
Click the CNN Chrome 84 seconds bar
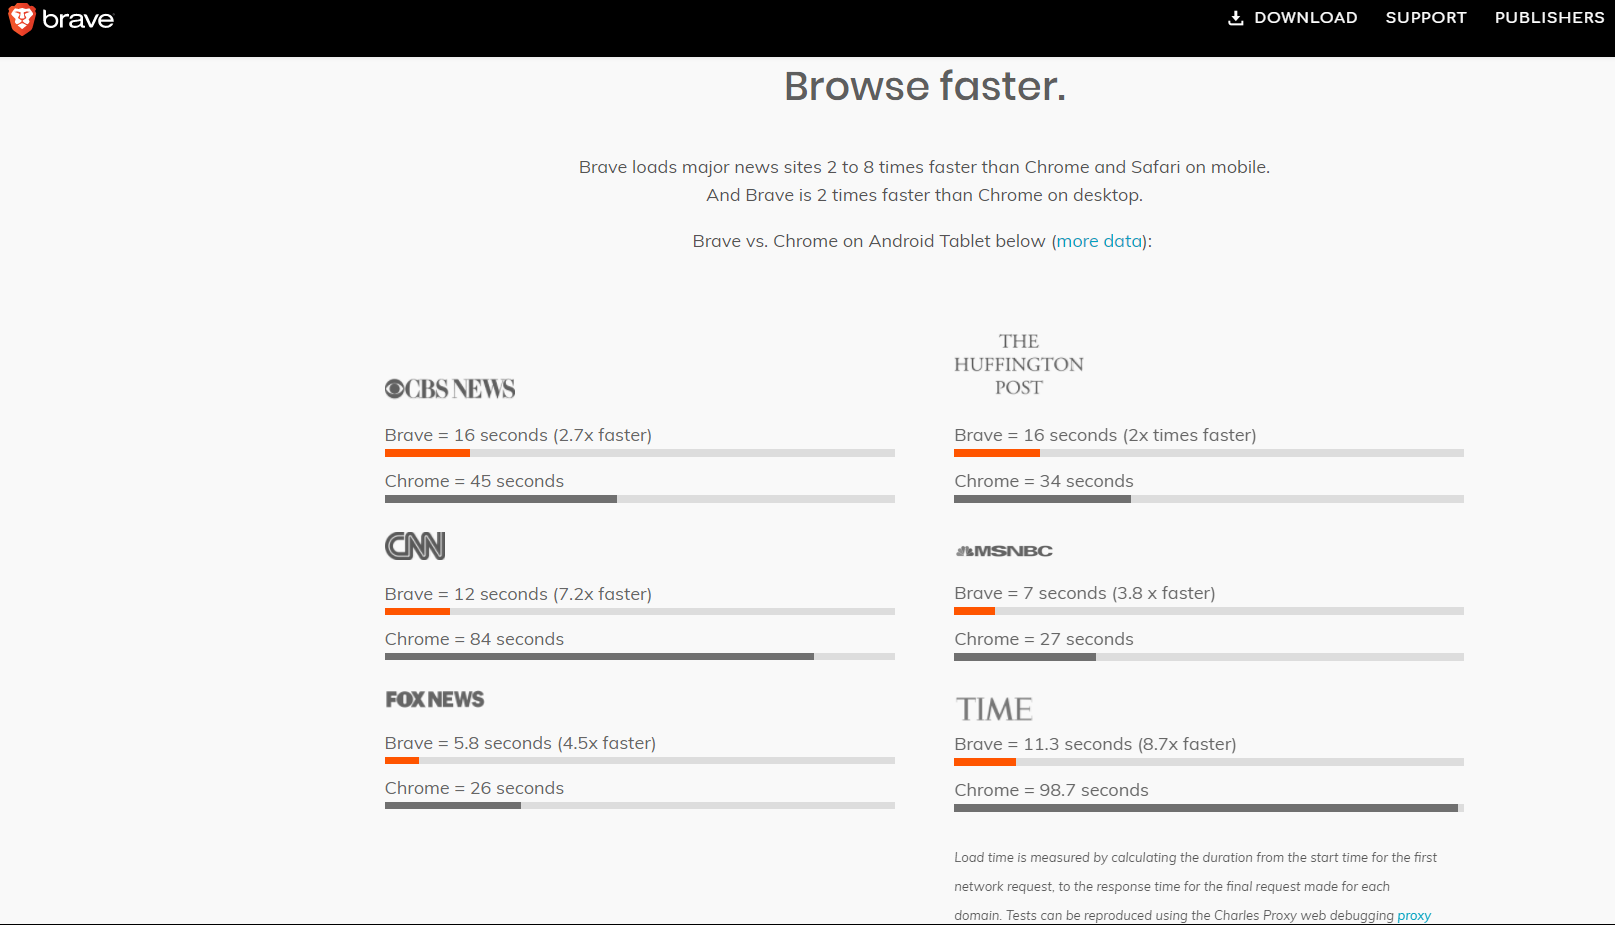coord(640,657)
